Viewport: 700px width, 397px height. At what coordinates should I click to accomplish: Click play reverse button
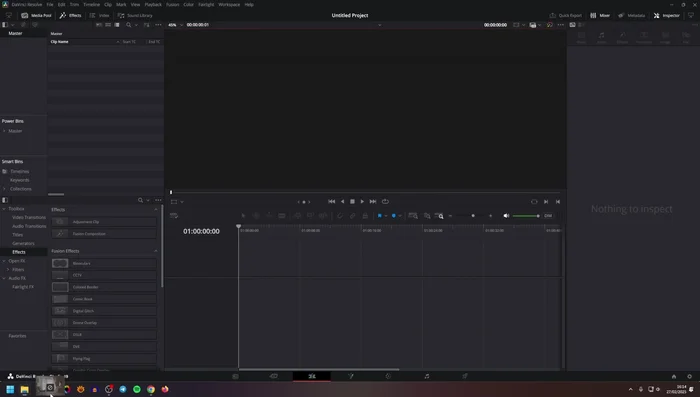pyautogui.click(x=342, y=201)
